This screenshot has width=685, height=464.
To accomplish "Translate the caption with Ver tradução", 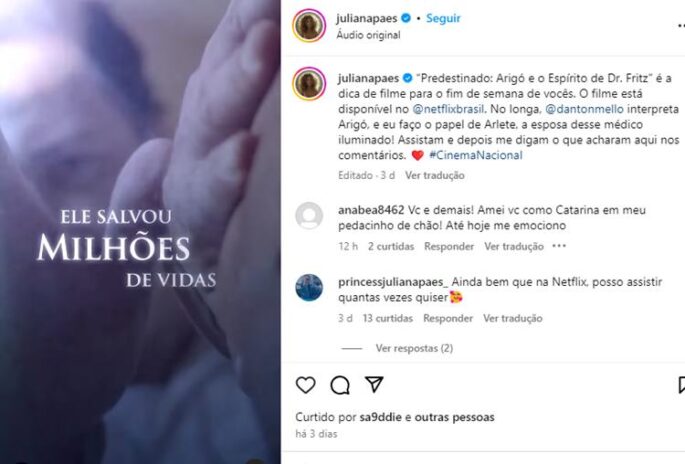I will pyautogui.click(x=434, y=175).
